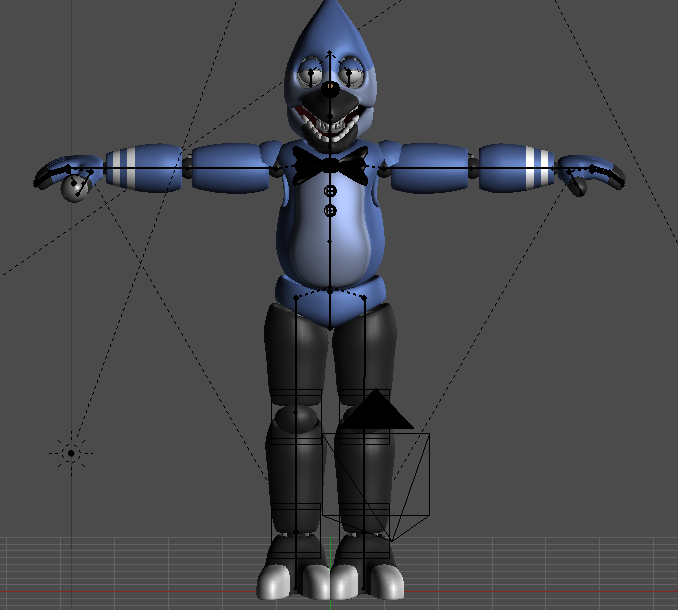Select the blue pelvis piece below the belly

click(x=330, y=300)
